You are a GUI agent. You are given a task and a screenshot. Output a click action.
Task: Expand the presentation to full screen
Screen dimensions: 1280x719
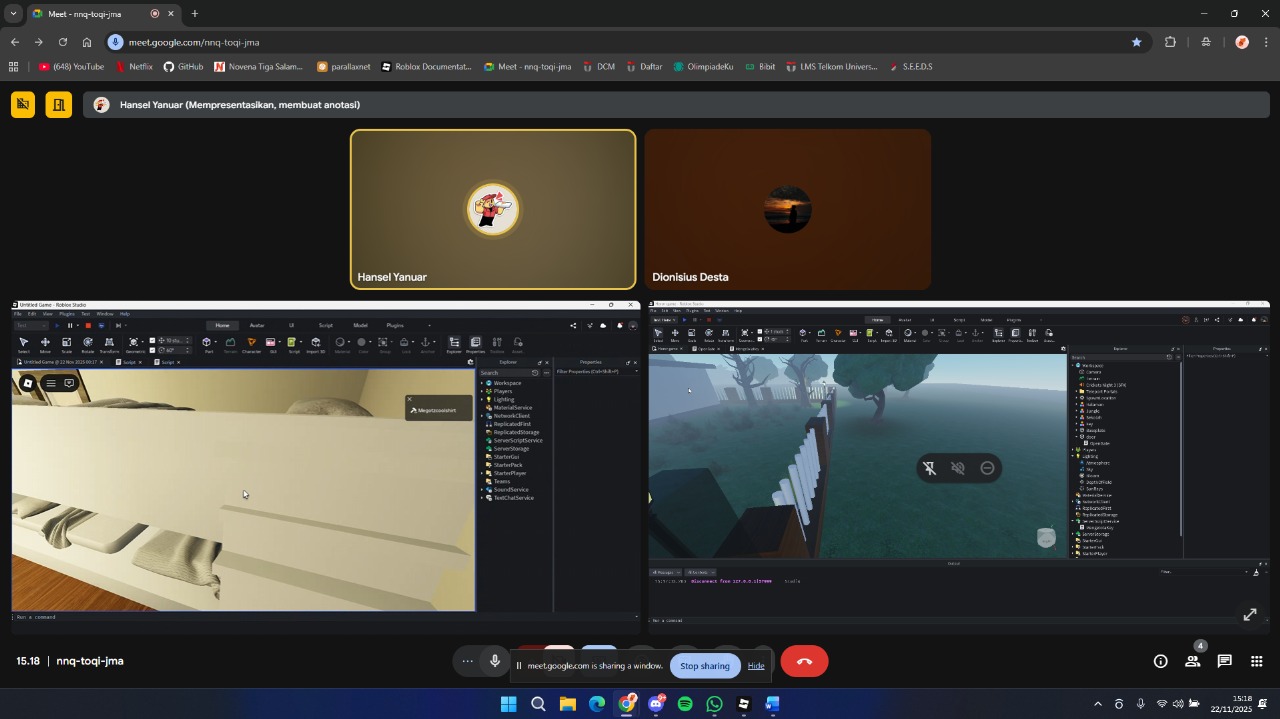[1249, 614]
